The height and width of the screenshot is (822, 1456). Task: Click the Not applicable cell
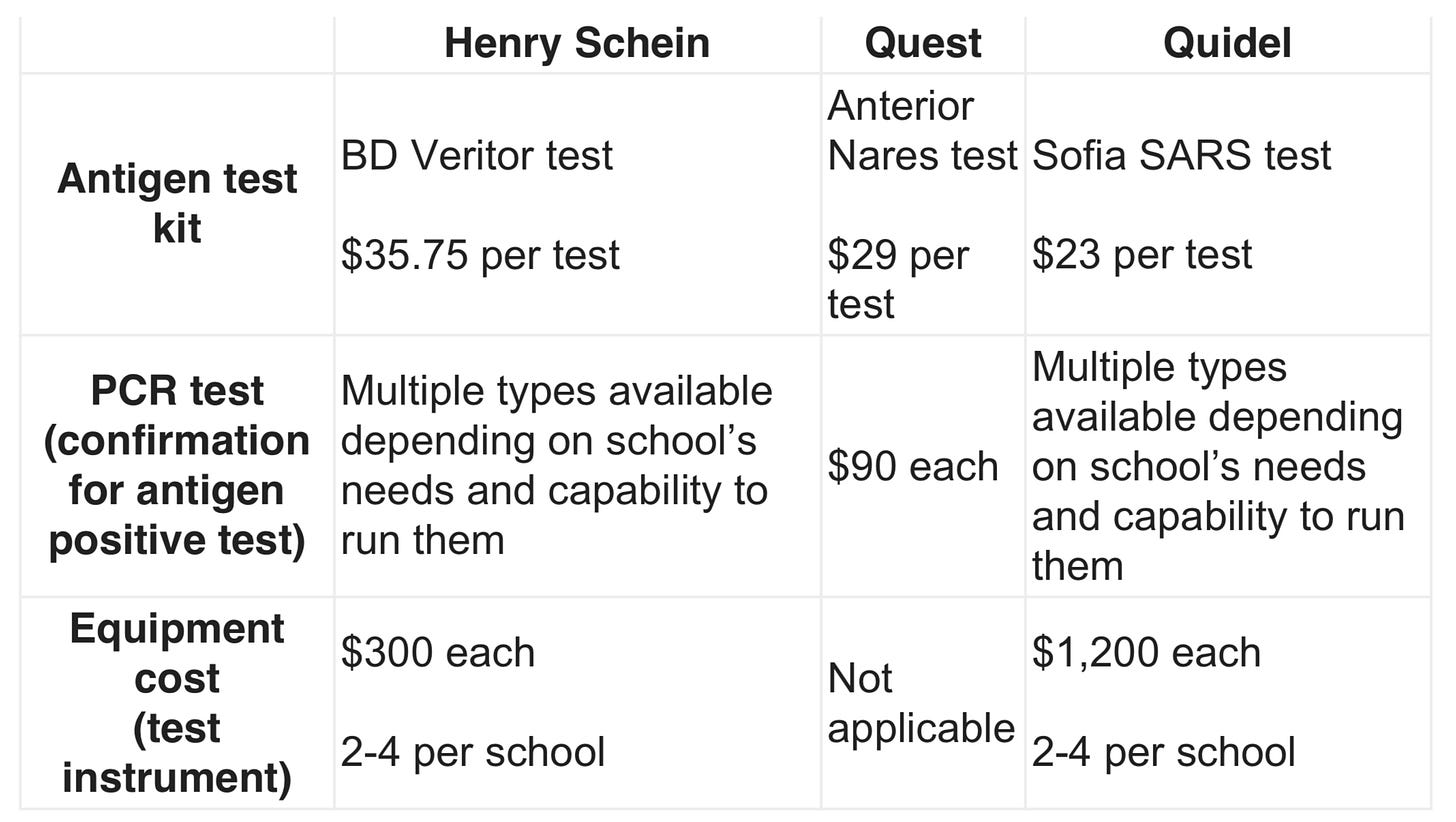(921, 703)
